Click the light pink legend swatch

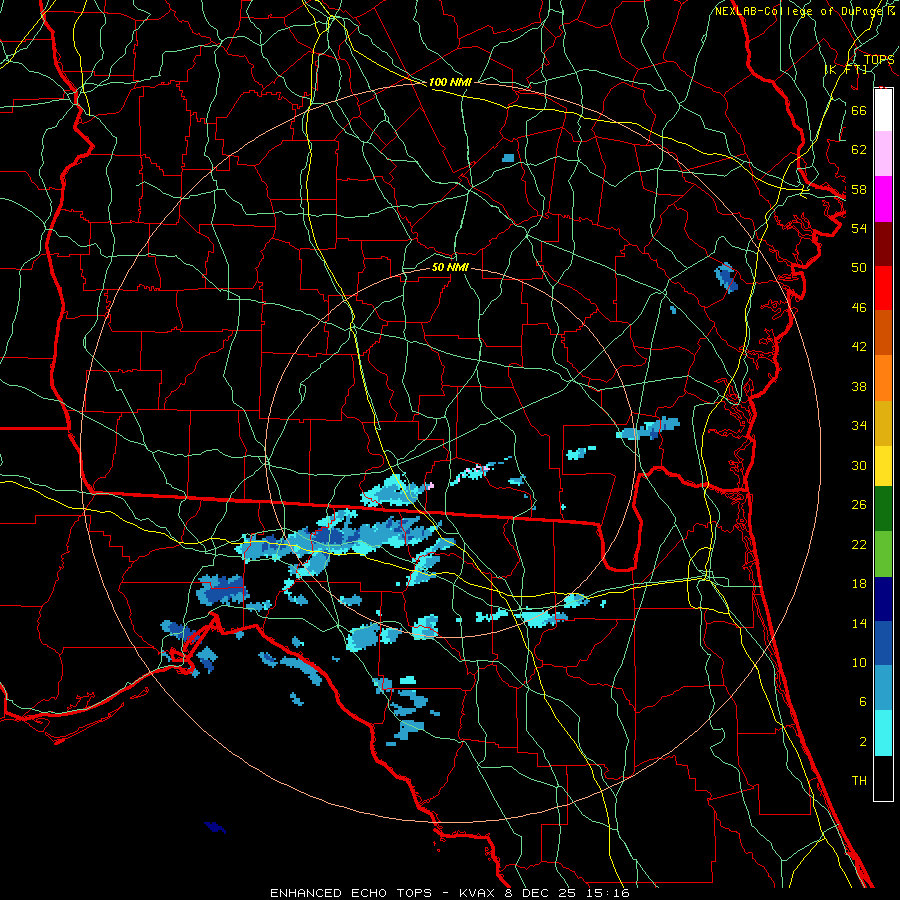pyautogui.click(x=883, y=153)
